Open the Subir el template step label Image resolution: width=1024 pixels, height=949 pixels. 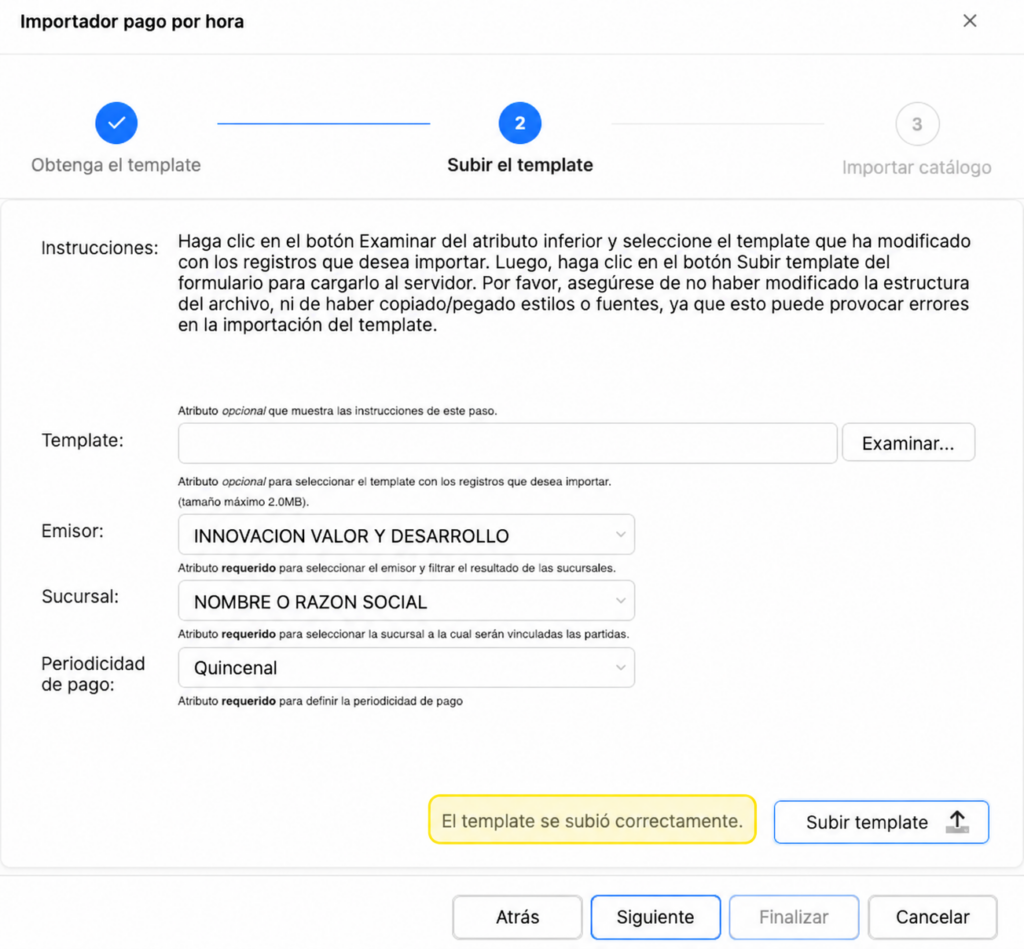tap(520, 165)
